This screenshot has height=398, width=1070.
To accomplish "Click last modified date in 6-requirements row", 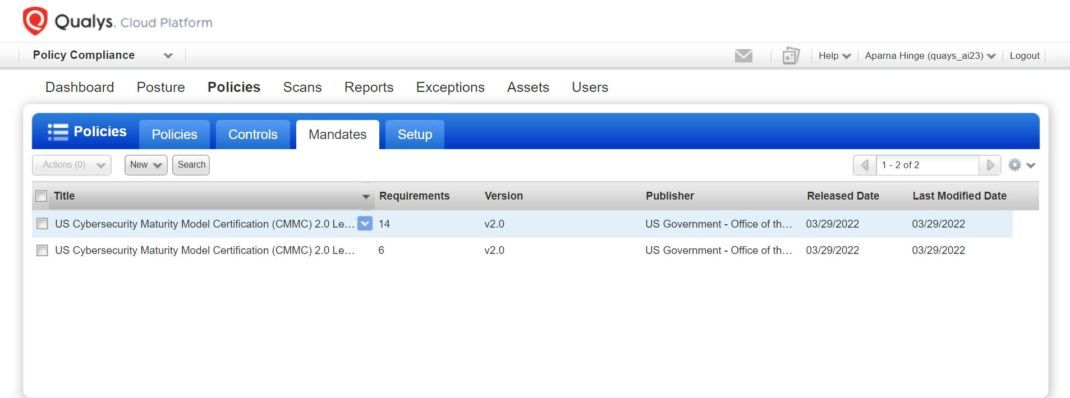I will point(938,251).
